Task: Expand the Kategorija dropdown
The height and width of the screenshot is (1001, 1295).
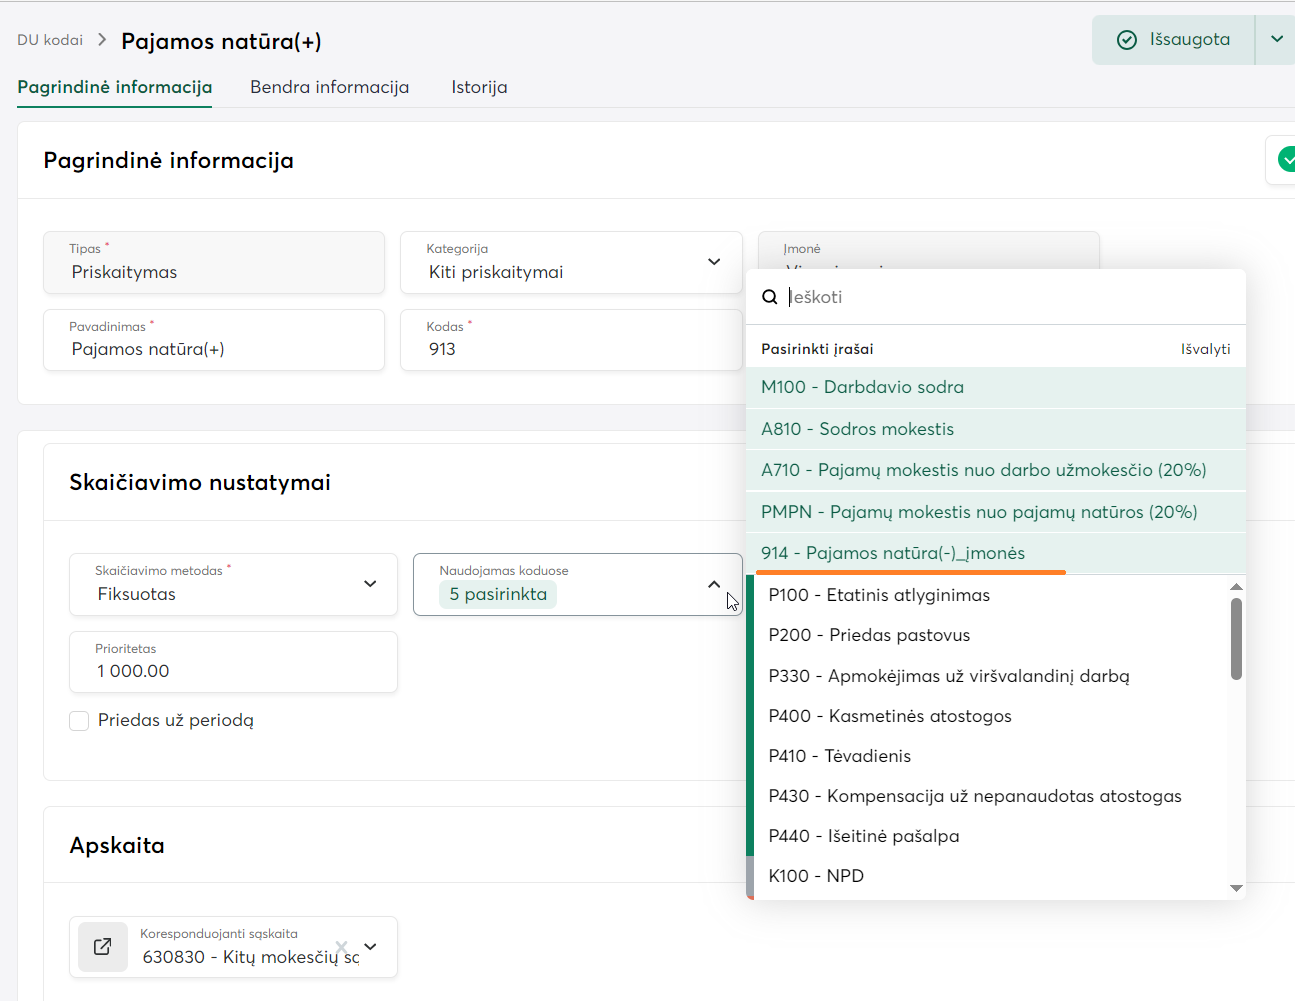Action: click(x=714, y=262)
